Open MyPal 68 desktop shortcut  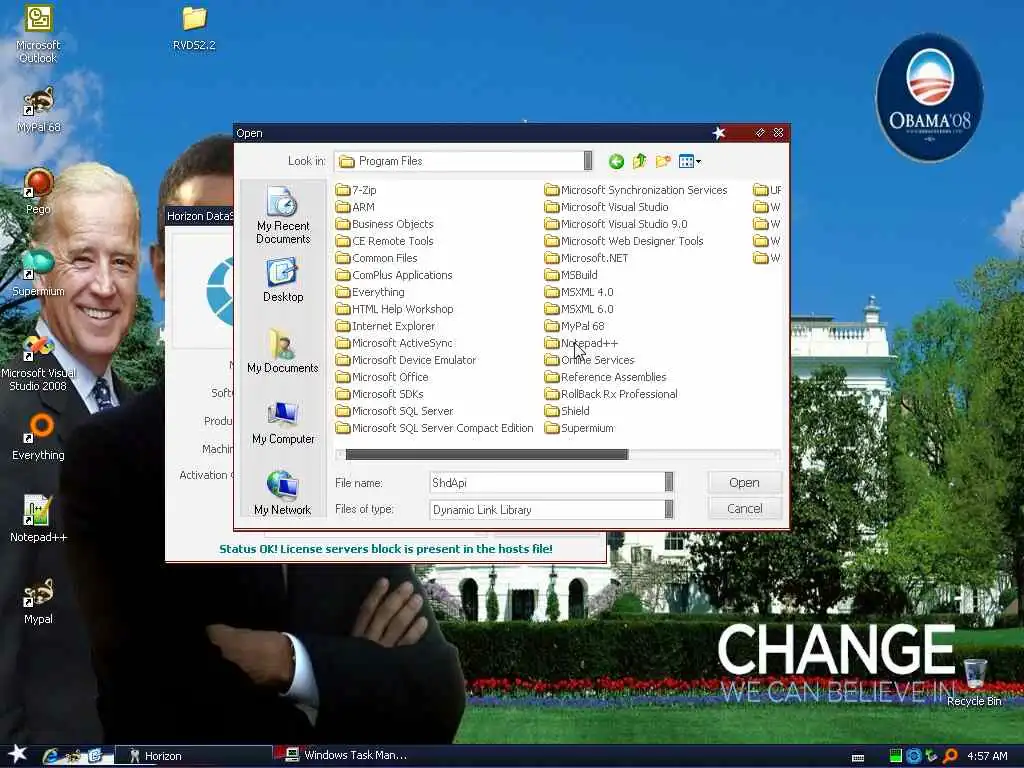click(x=39, y=110)
